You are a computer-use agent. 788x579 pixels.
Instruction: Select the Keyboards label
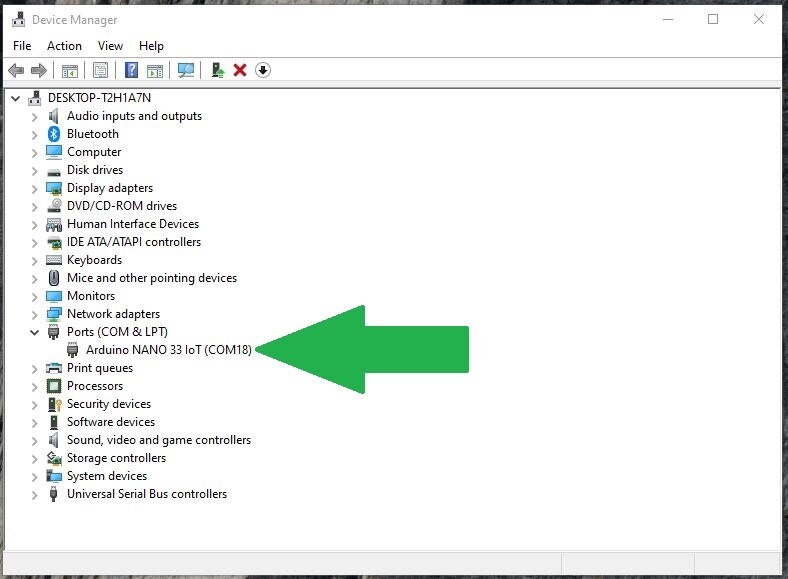94,260
